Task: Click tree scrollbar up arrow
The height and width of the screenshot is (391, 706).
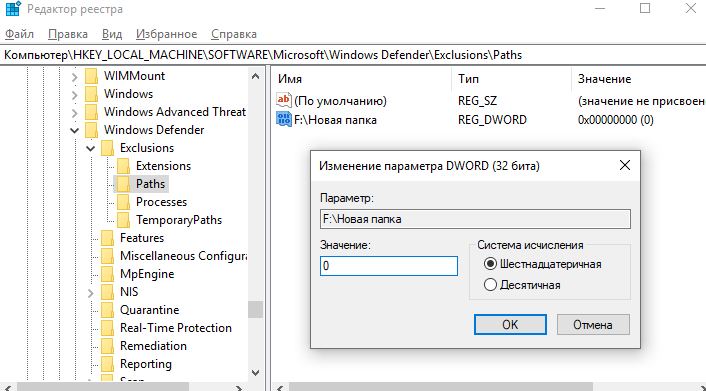Action: [x=255, y=76]
